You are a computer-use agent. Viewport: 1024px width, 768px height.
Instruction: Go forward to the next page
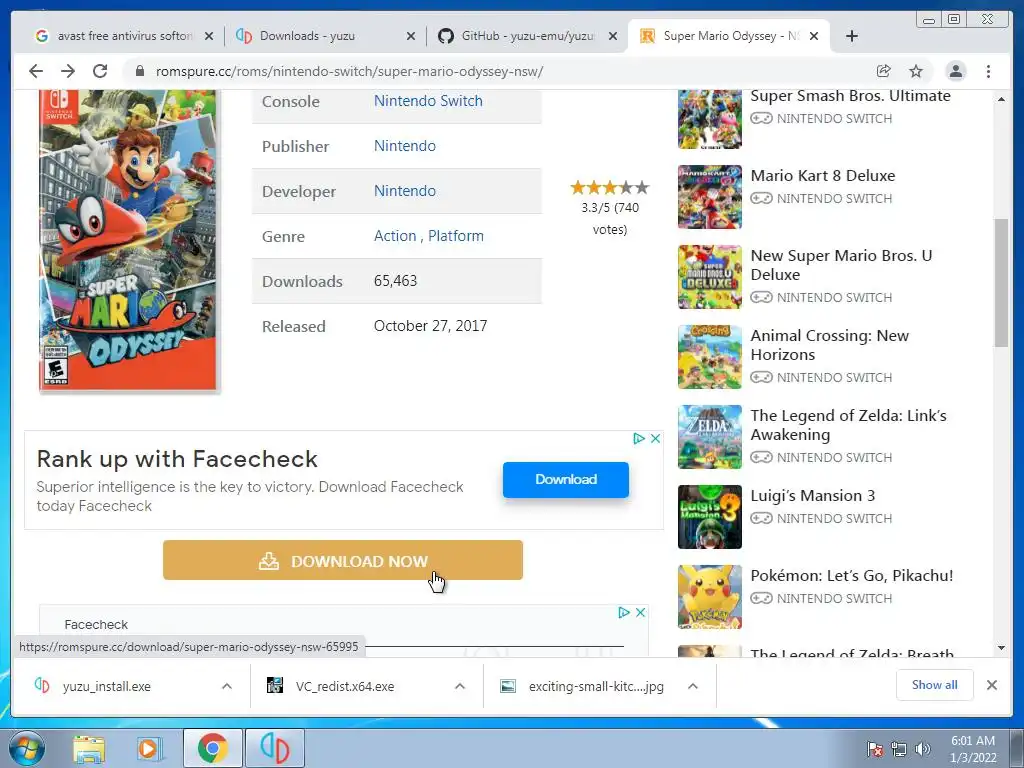coord(68,71)
